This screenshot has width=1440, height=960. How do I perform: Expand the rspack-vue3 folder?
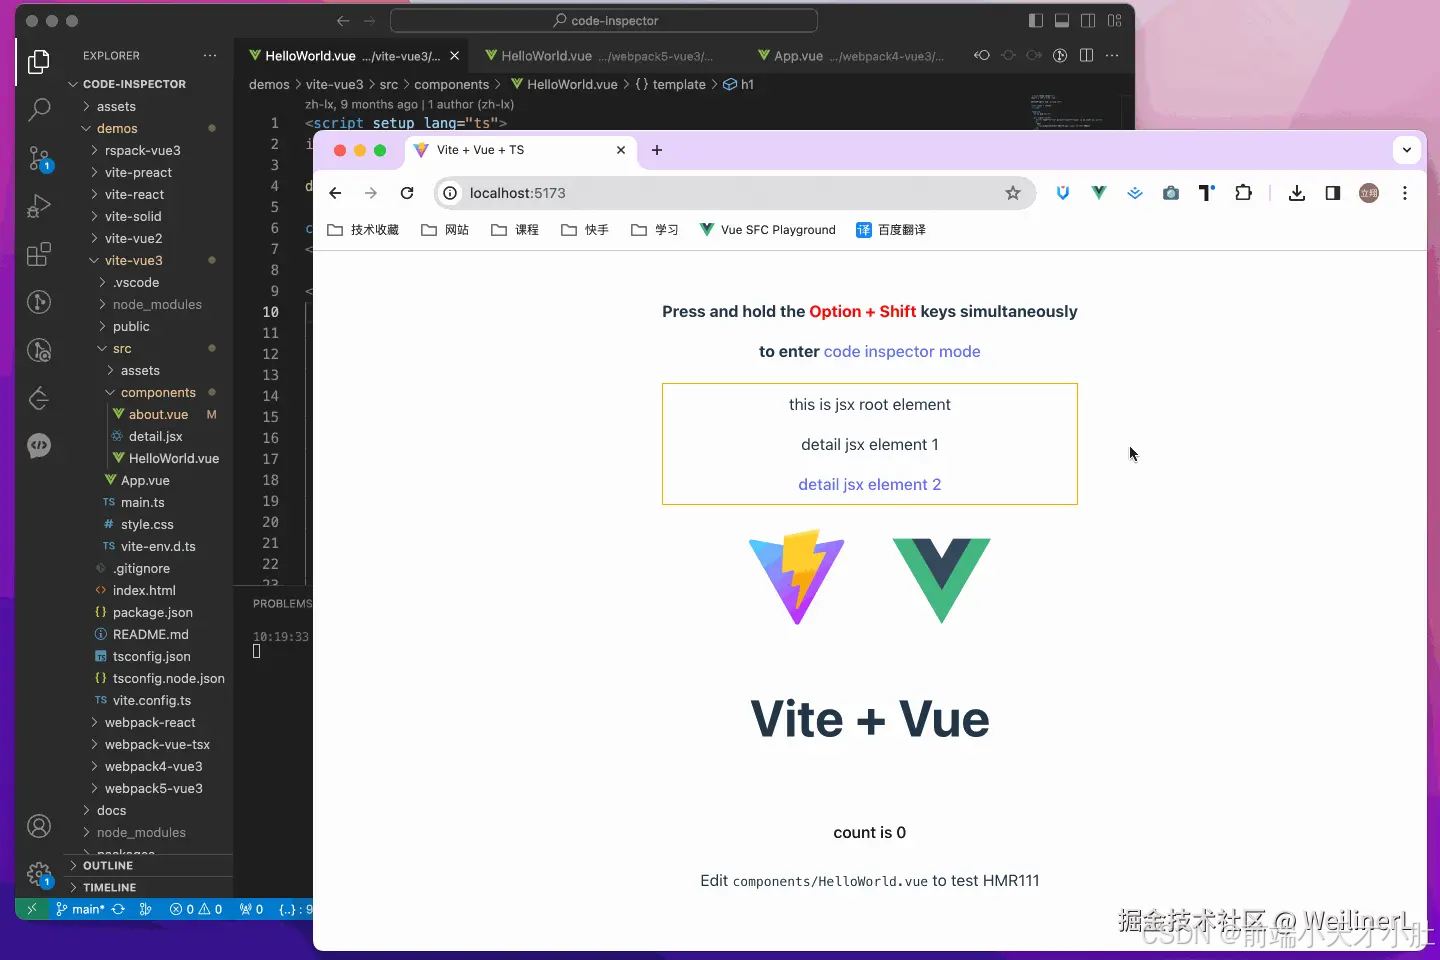[x=150, y=150]
